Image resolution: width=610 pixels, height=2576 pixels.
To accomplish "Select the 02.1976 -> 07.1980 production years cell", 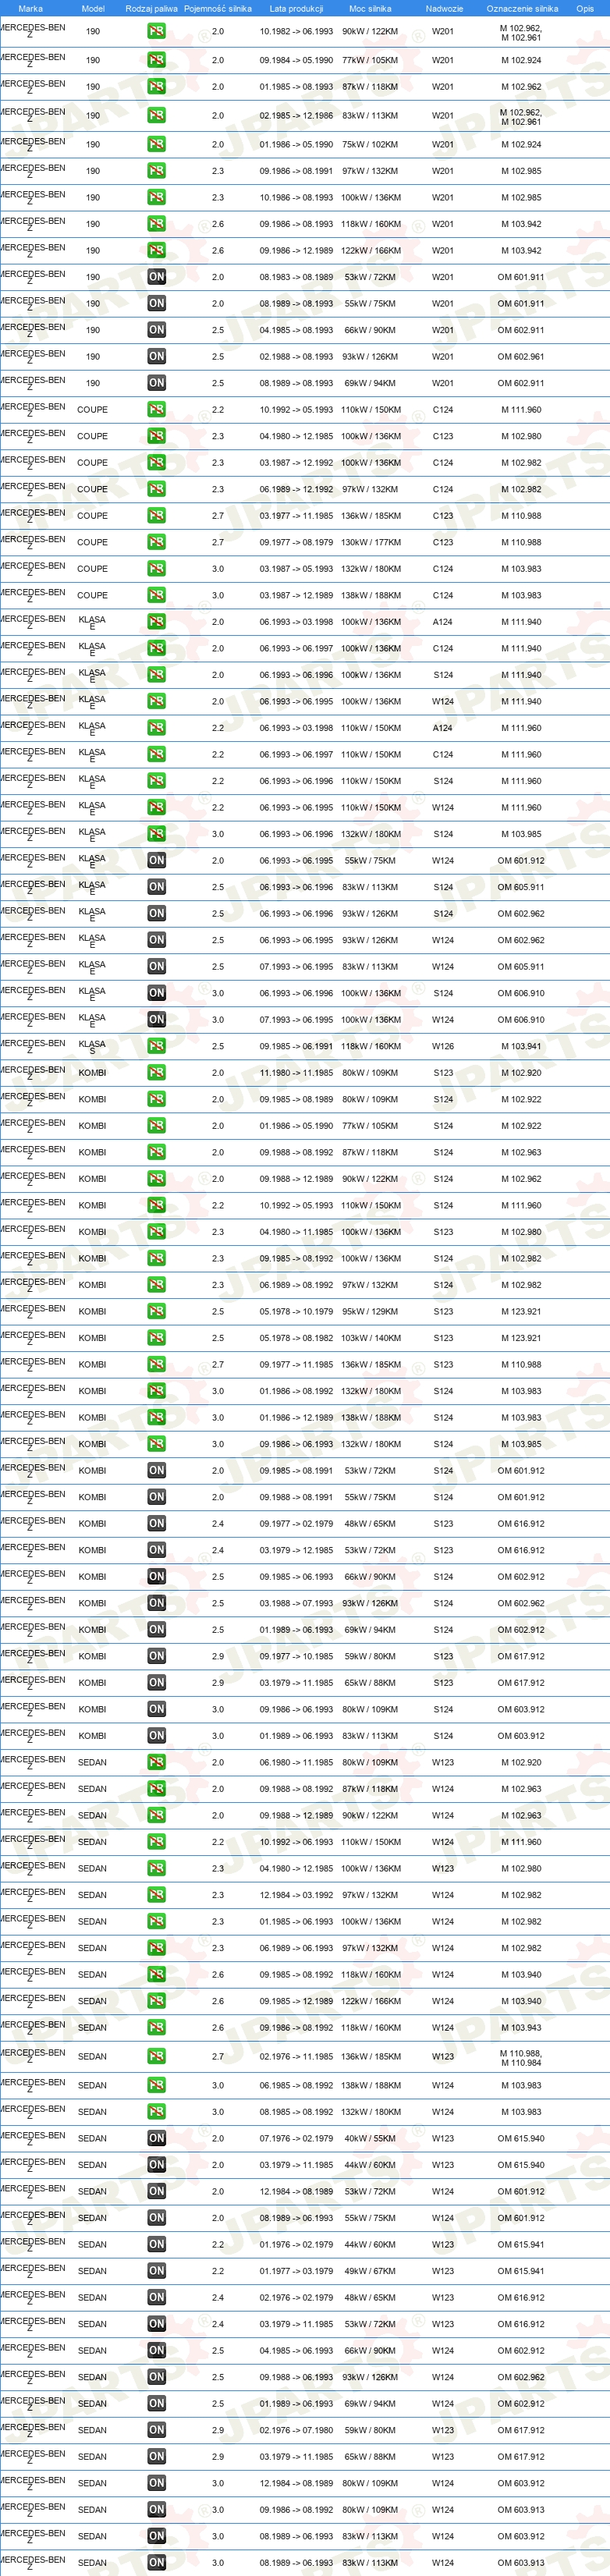I will [296, 2430].
